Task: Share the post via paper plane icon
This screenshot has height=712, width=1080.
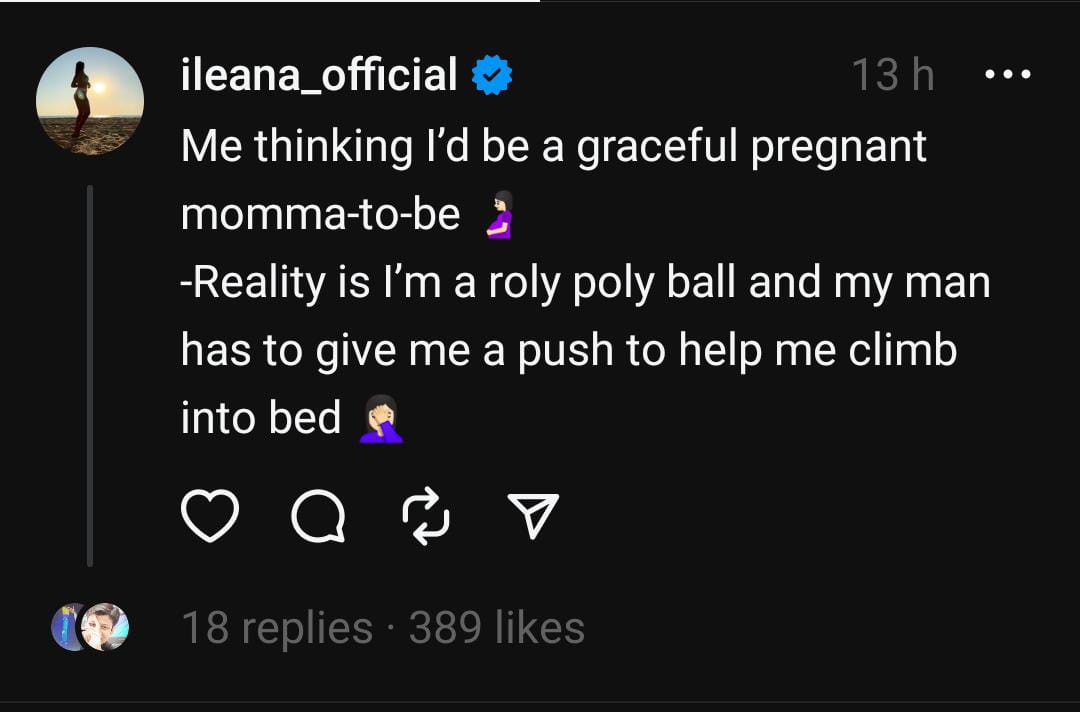Action: click(534, 518)
